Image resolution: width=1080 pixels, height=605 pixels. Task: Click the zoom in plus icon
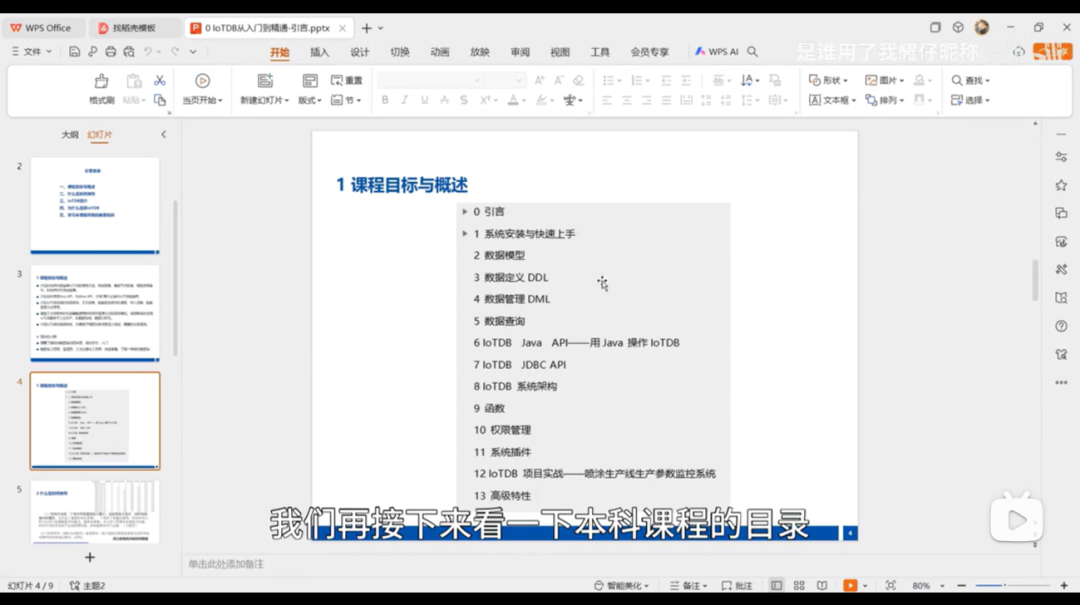click(1064, 586)
